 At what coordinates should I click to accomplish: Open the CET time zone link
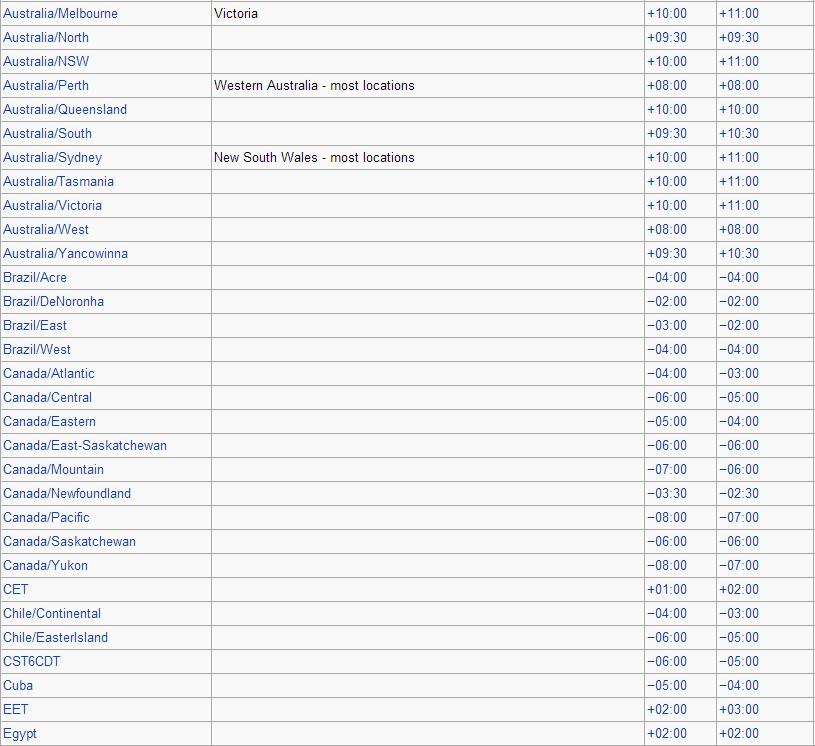click(x=16, y=590)
